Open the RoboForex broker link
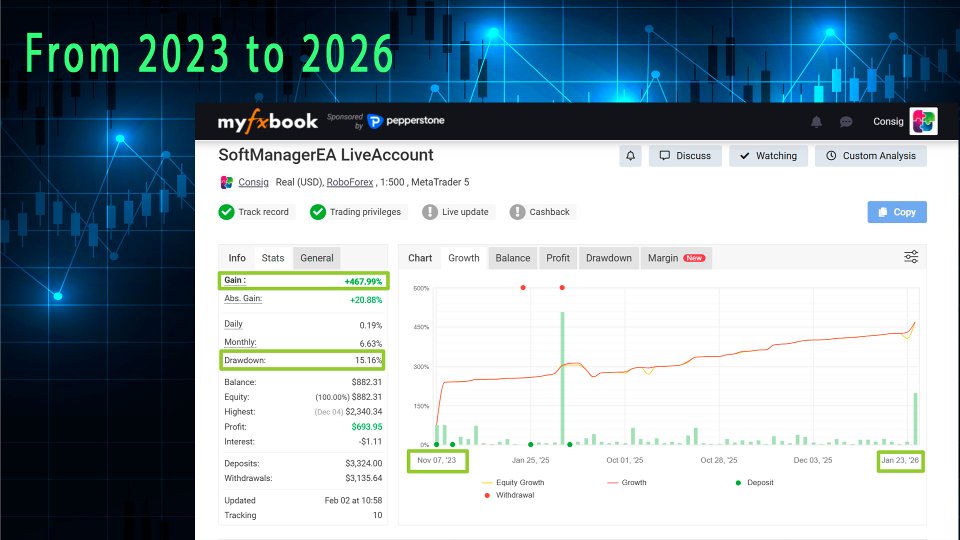960x540 pixels. [x=350, y=182]
